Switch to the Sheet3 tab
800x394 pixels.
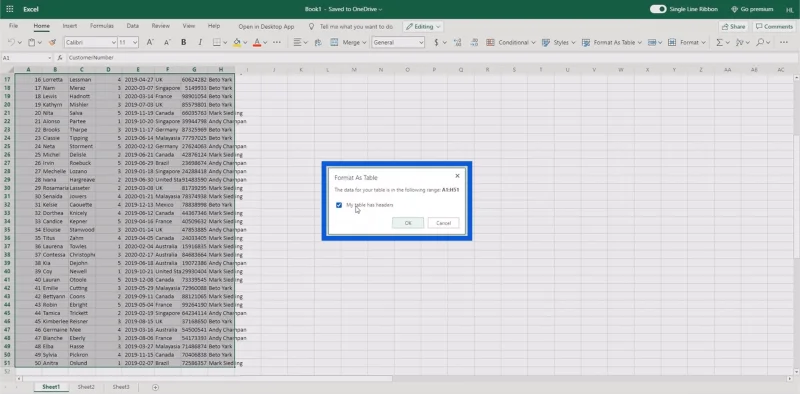[121, 387]
